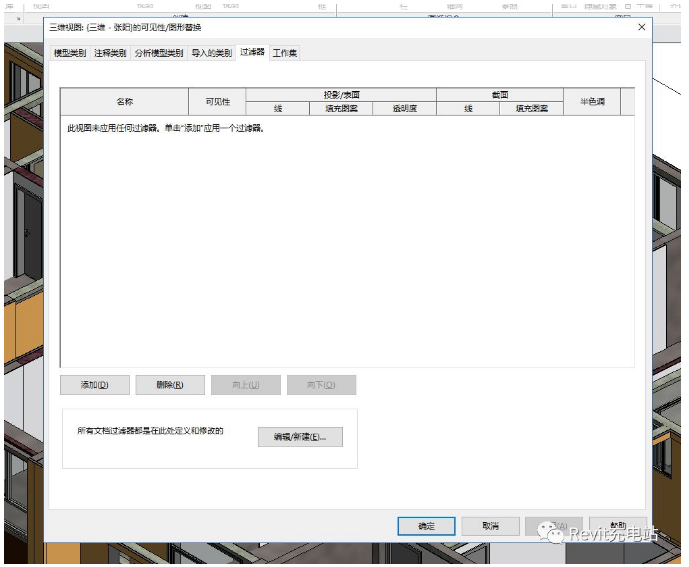Click the 帮助 help button
The width and height of the screenshot is (689, 567).
point(618,526)
